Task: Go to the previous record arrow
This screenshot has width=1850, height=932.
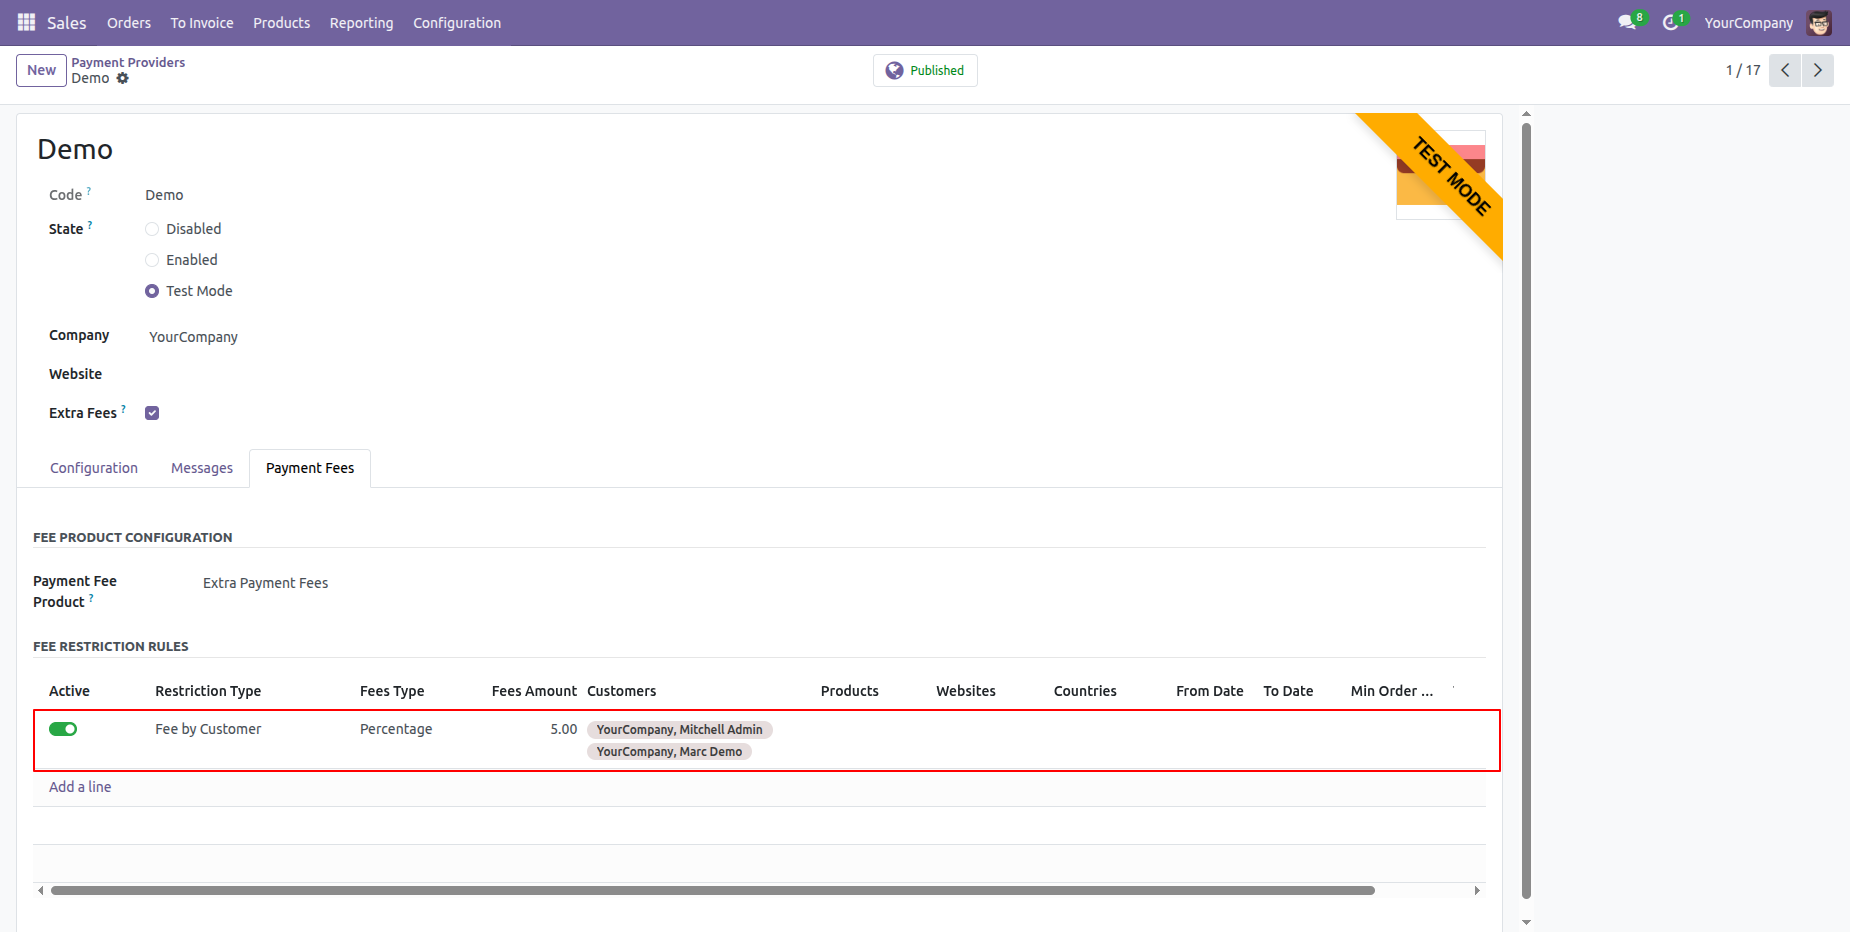Action: pos(1785,70)
